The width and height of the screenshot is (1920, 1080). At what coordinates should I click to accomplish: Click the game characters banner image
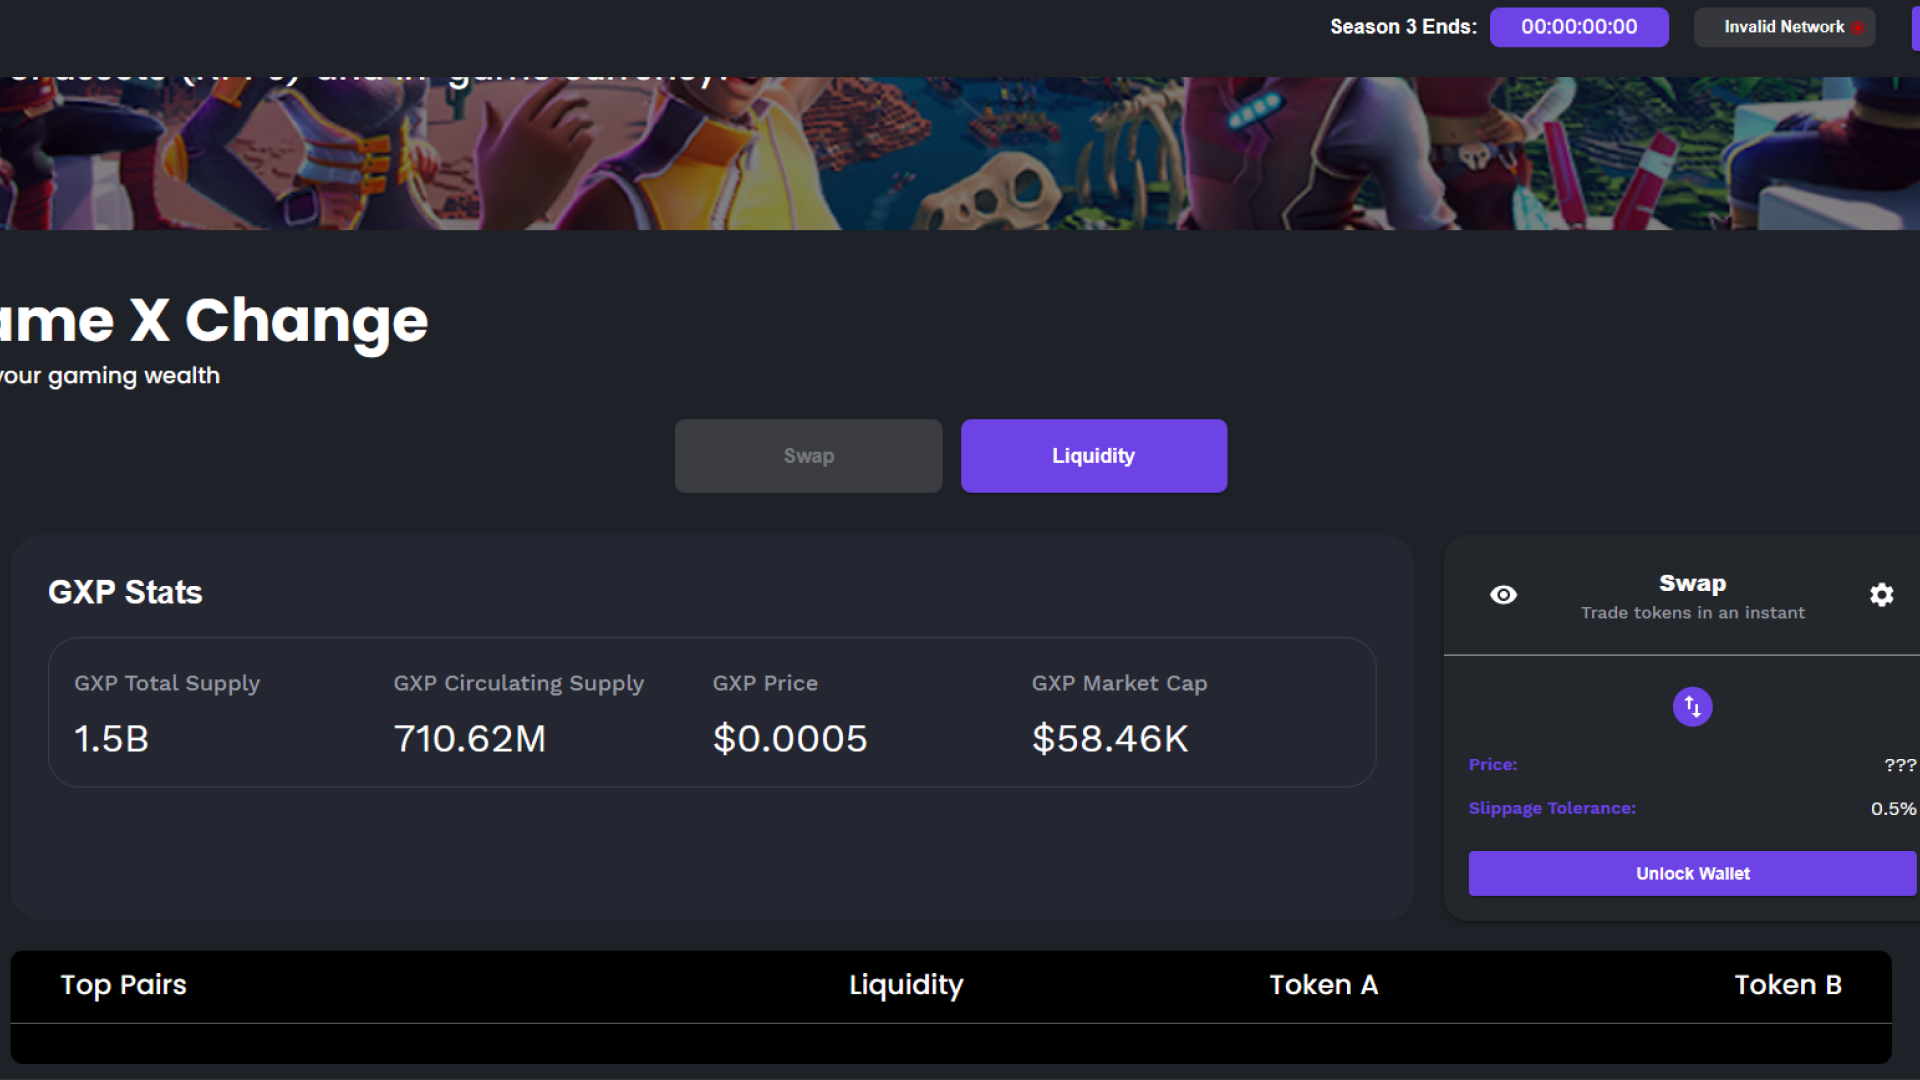tap(960, 153)
